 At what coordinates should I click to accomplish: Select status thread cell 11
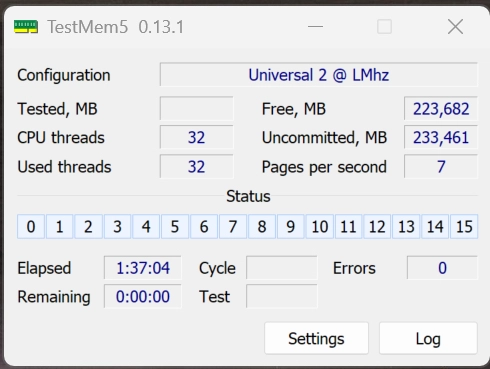click(348, 227)
